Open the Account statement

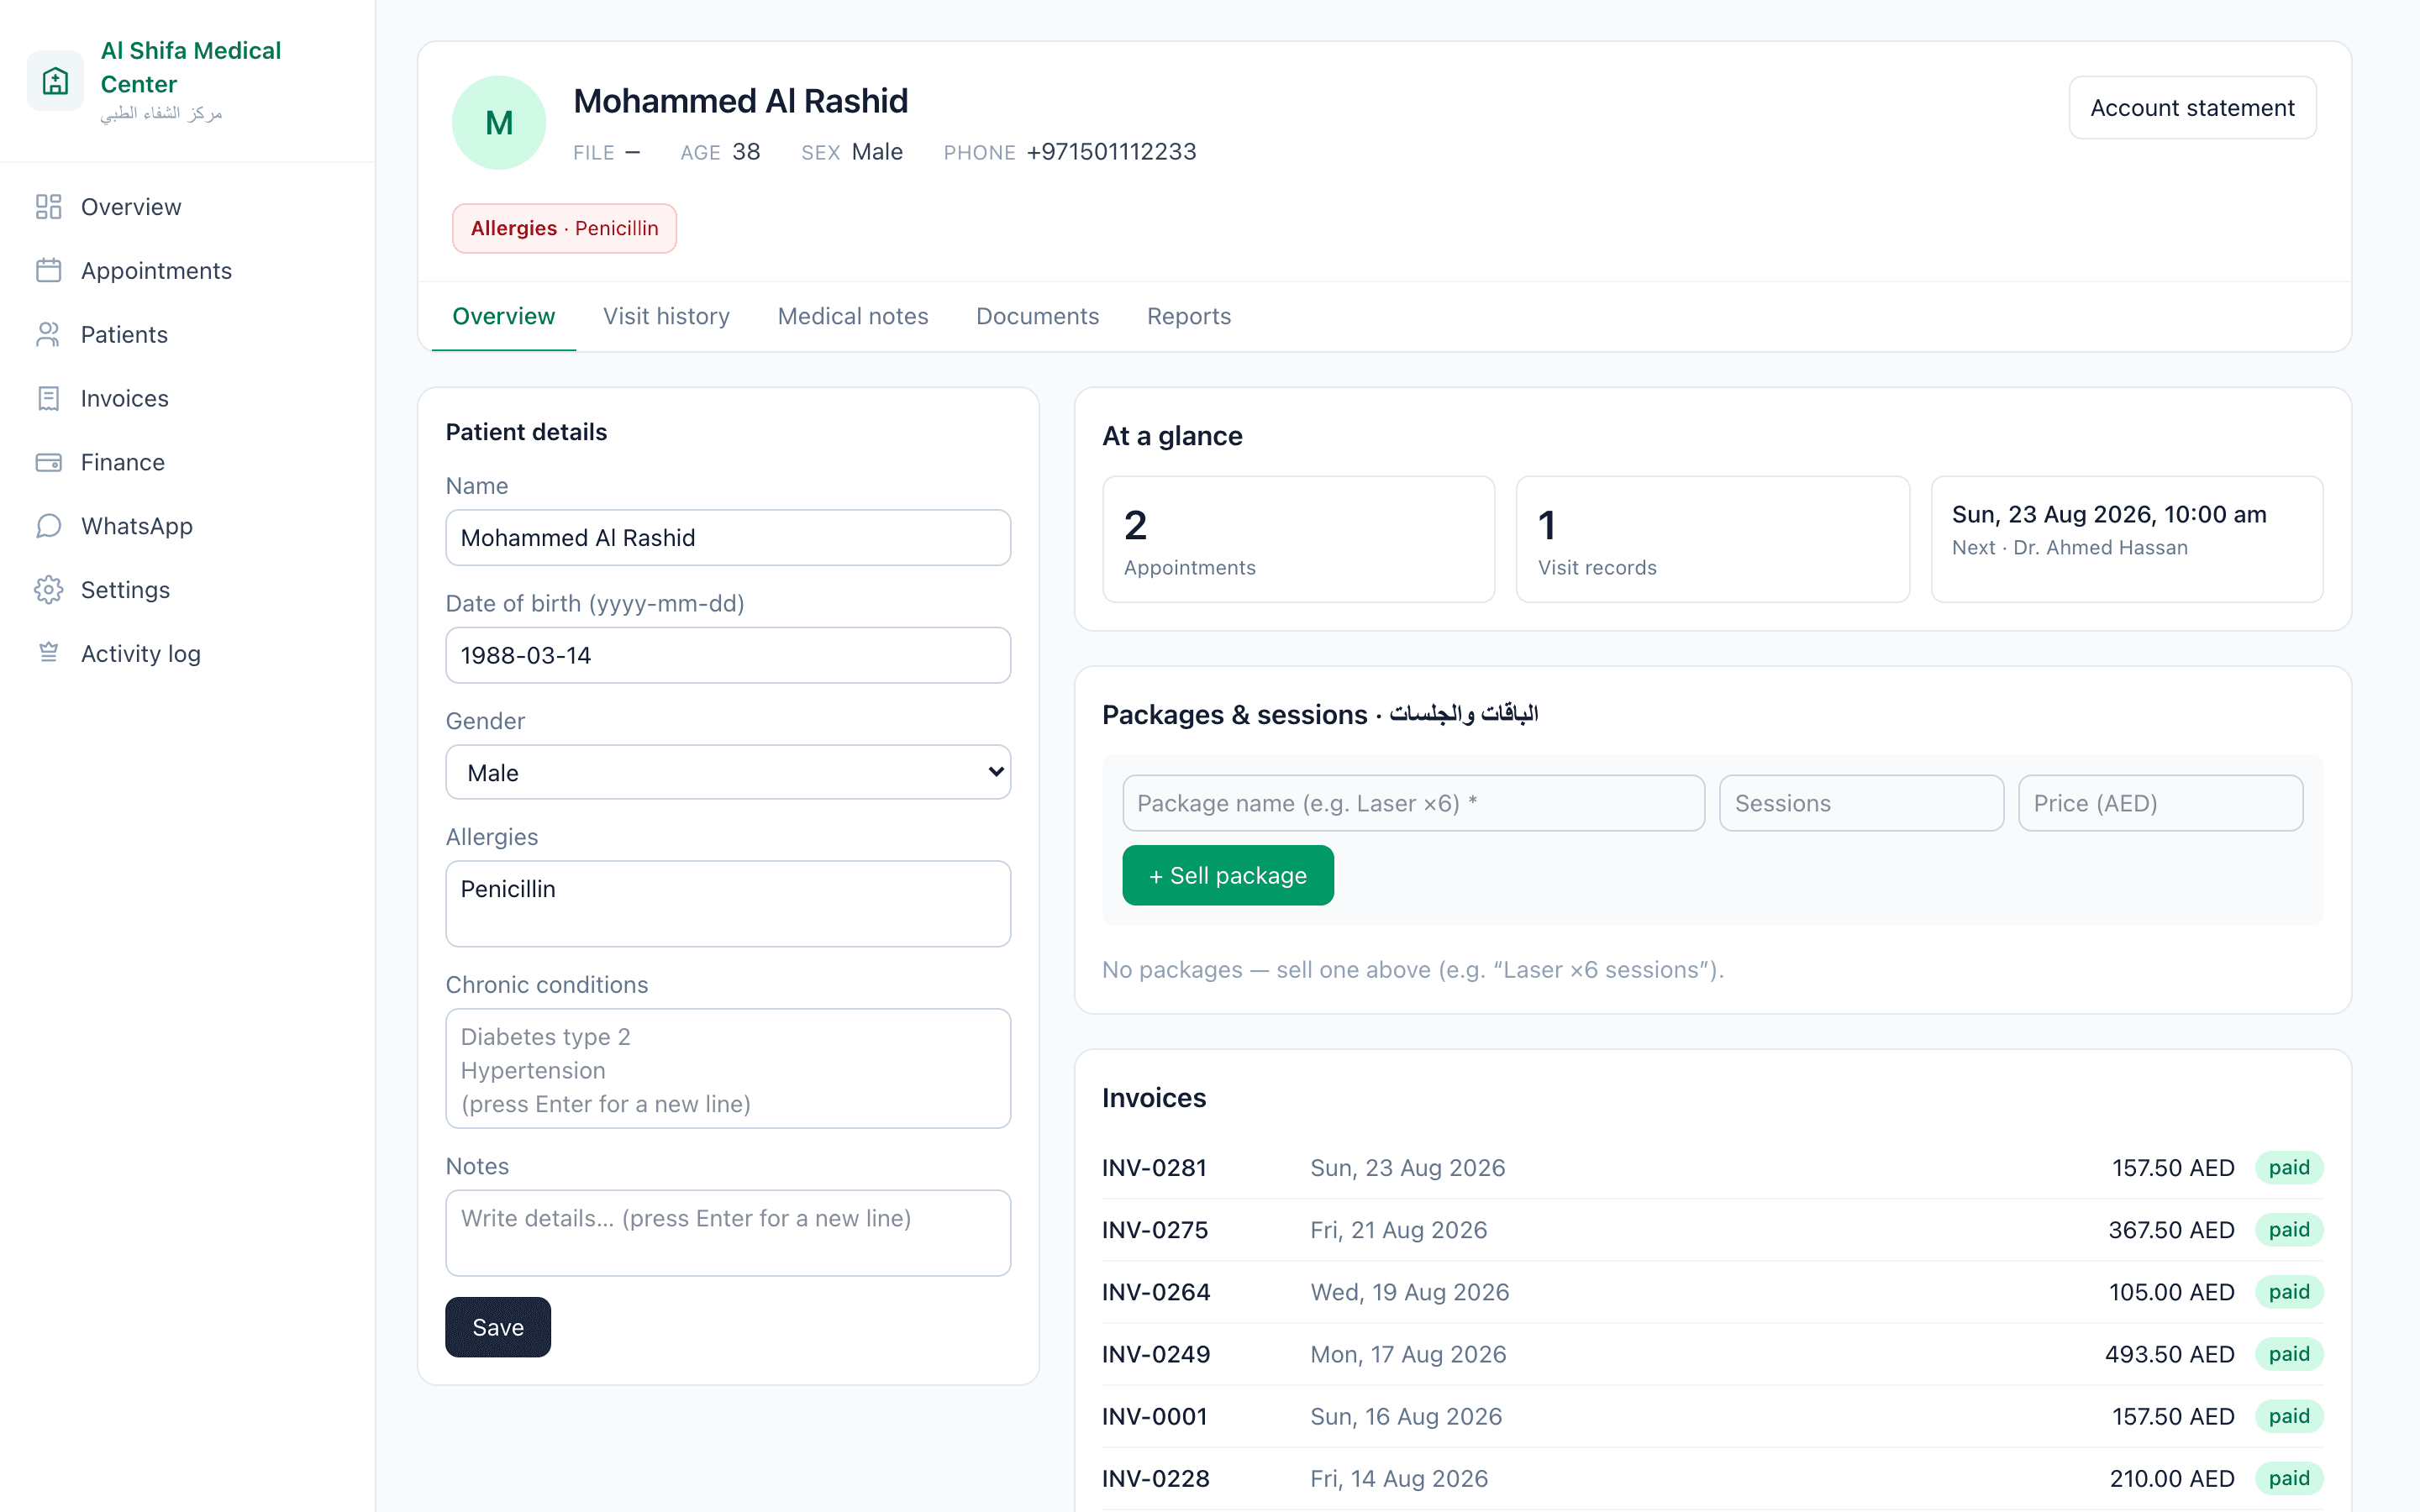coord(2192,108)
